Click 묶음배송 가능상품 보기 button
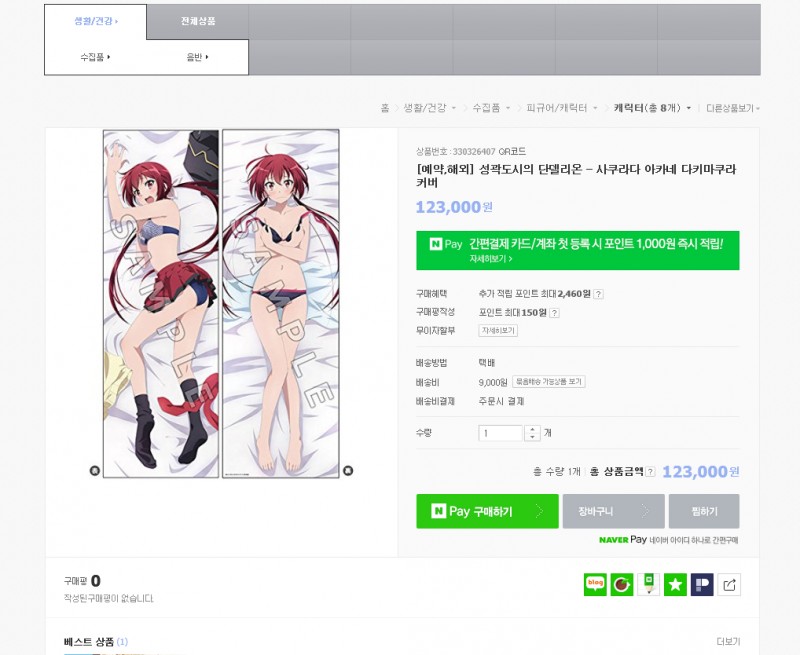Image resolution: width=800 pixels, height=655 pixels. click(x=549, y=382)
